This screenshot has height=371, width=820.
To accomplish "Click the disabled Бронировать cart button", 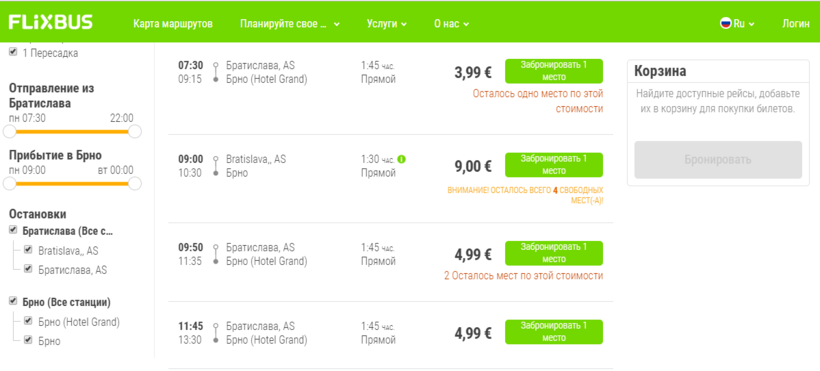I will [718, 160].
